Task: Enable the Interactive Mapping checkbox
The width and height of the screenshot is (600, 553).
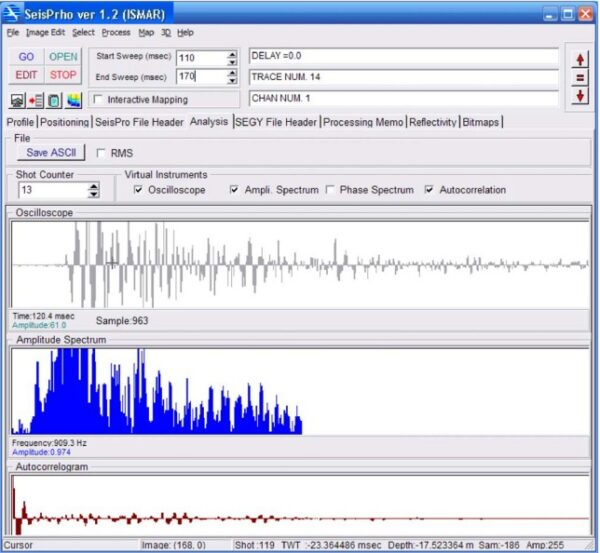Action: click(x=98, y=99)
